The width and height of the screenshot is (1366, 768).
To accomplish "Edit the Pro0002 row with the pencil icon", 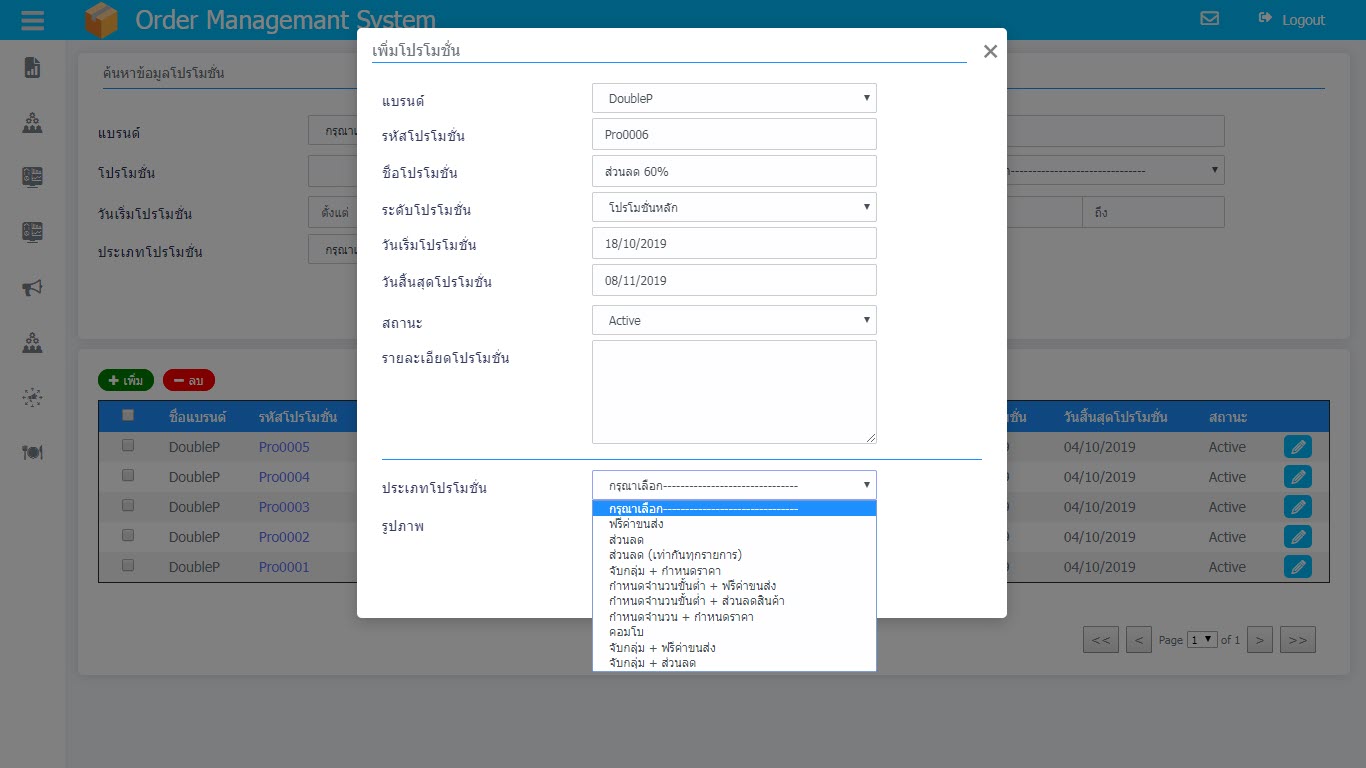I will (1297, 537).
